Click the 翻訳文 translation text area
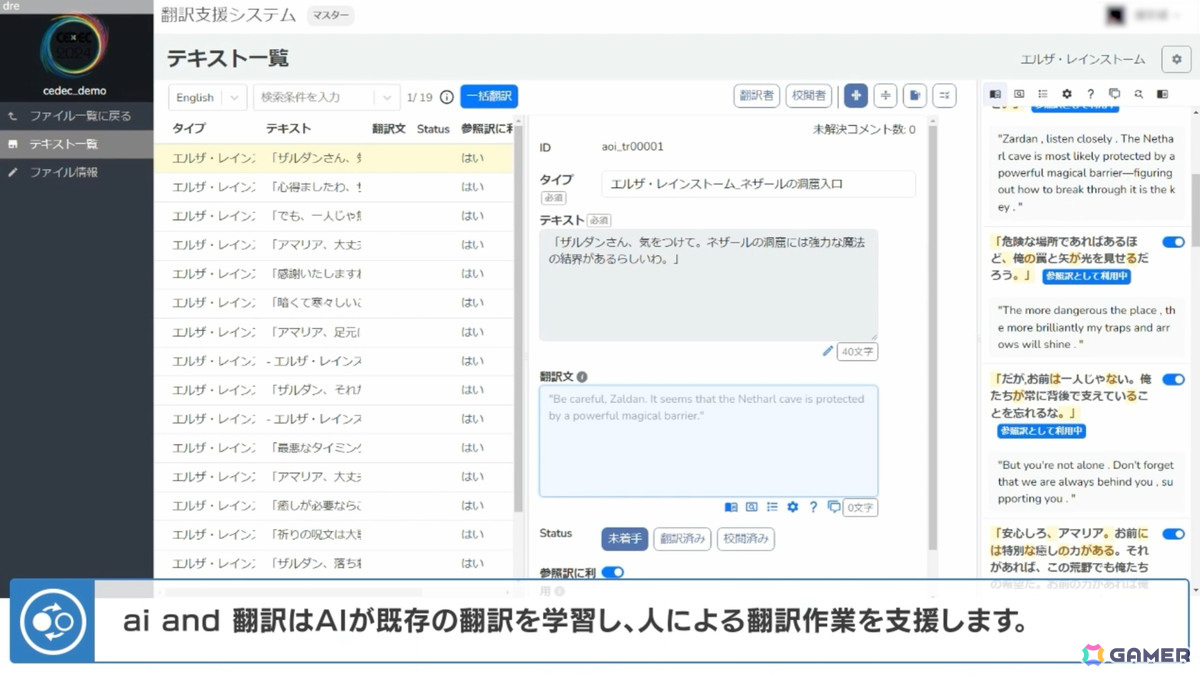 coord(709,441)
